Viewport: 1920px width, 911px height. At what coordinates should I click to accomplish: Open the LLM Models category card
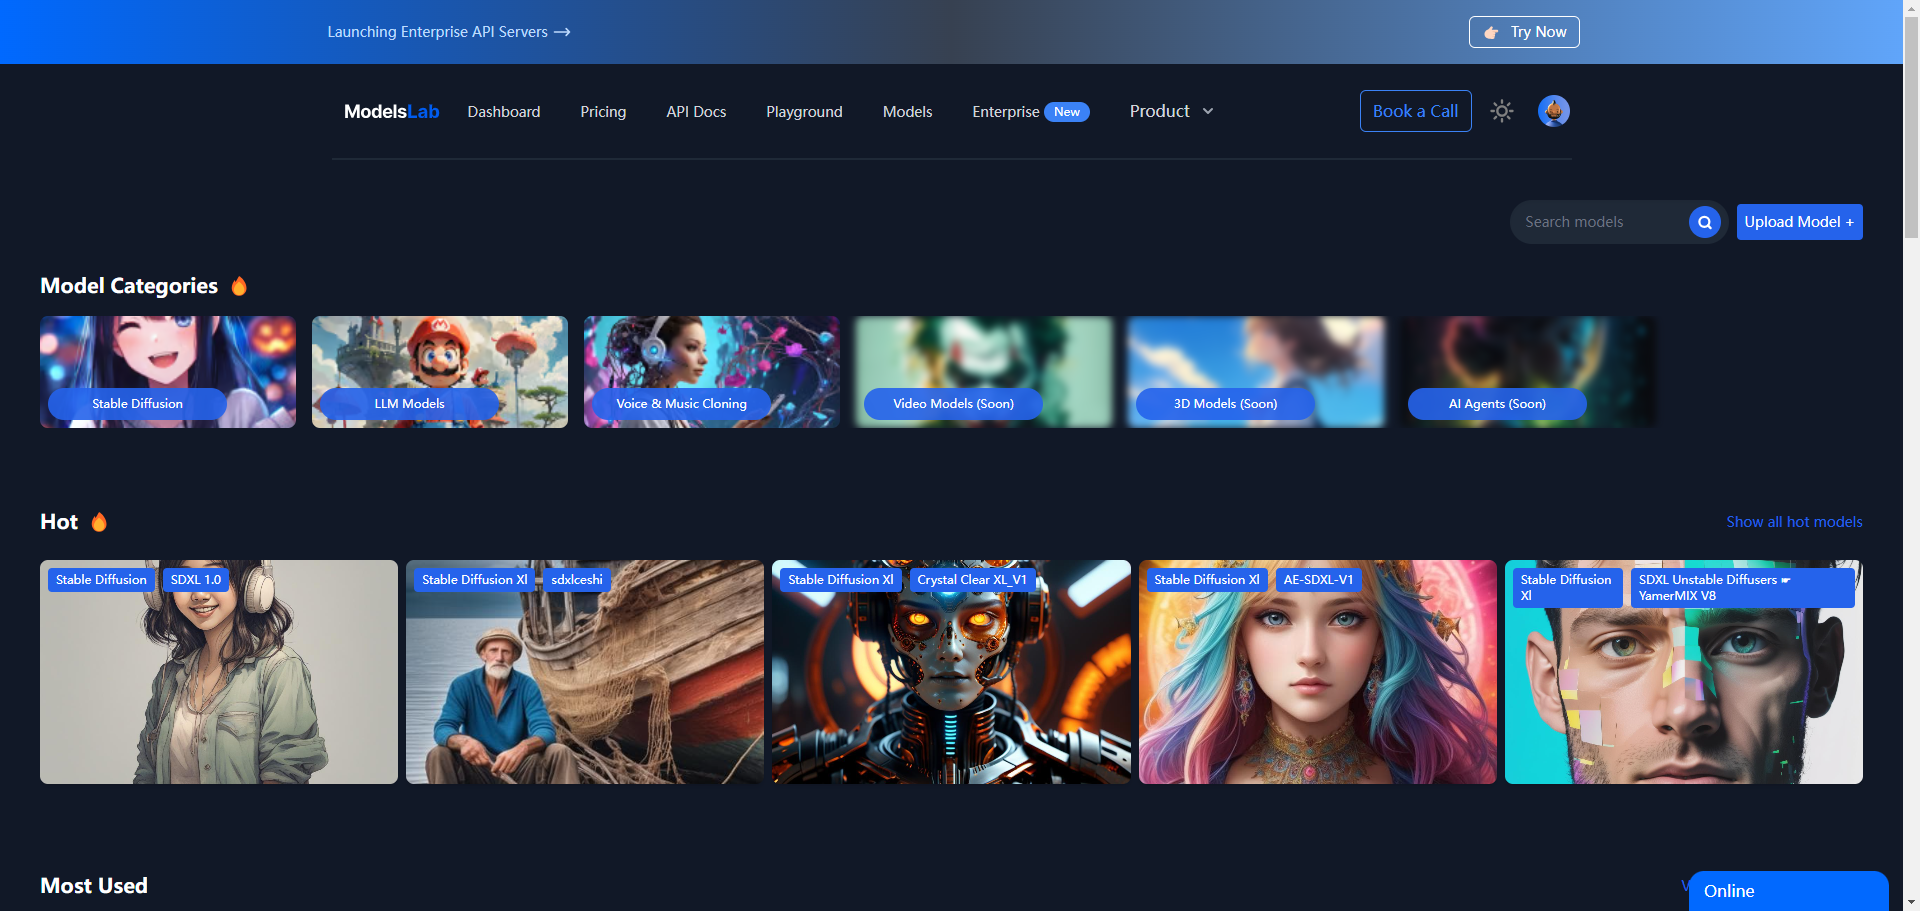click(x=440, y=372)
